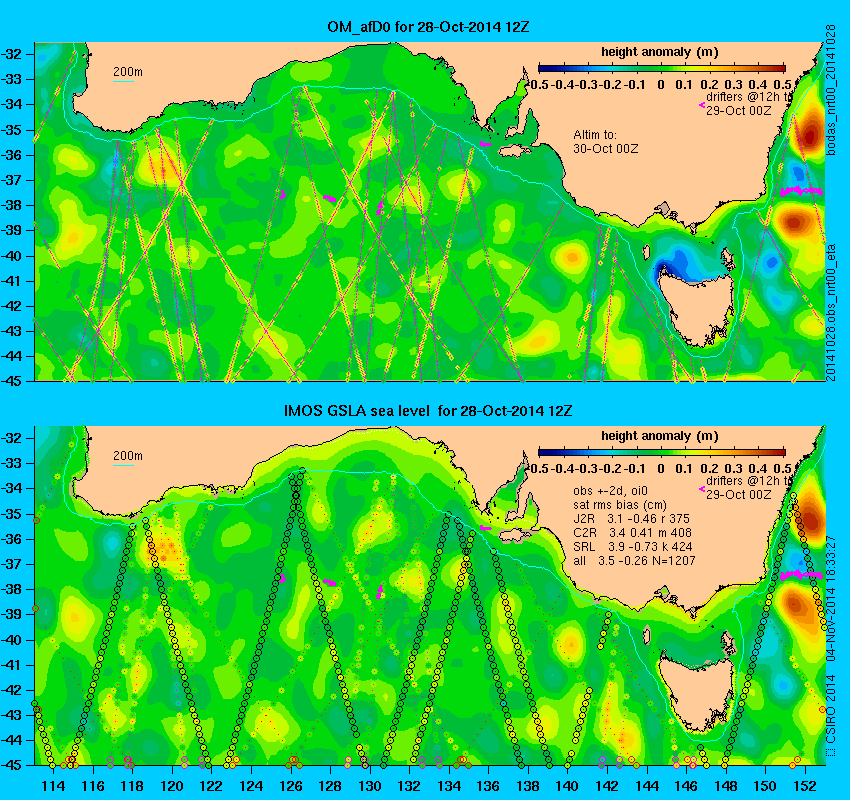Screen dimensions: 850x800
Task: Click the 'sat rms bias (cm)' heading
Action: pyautogui.click(x=620, y=505)
